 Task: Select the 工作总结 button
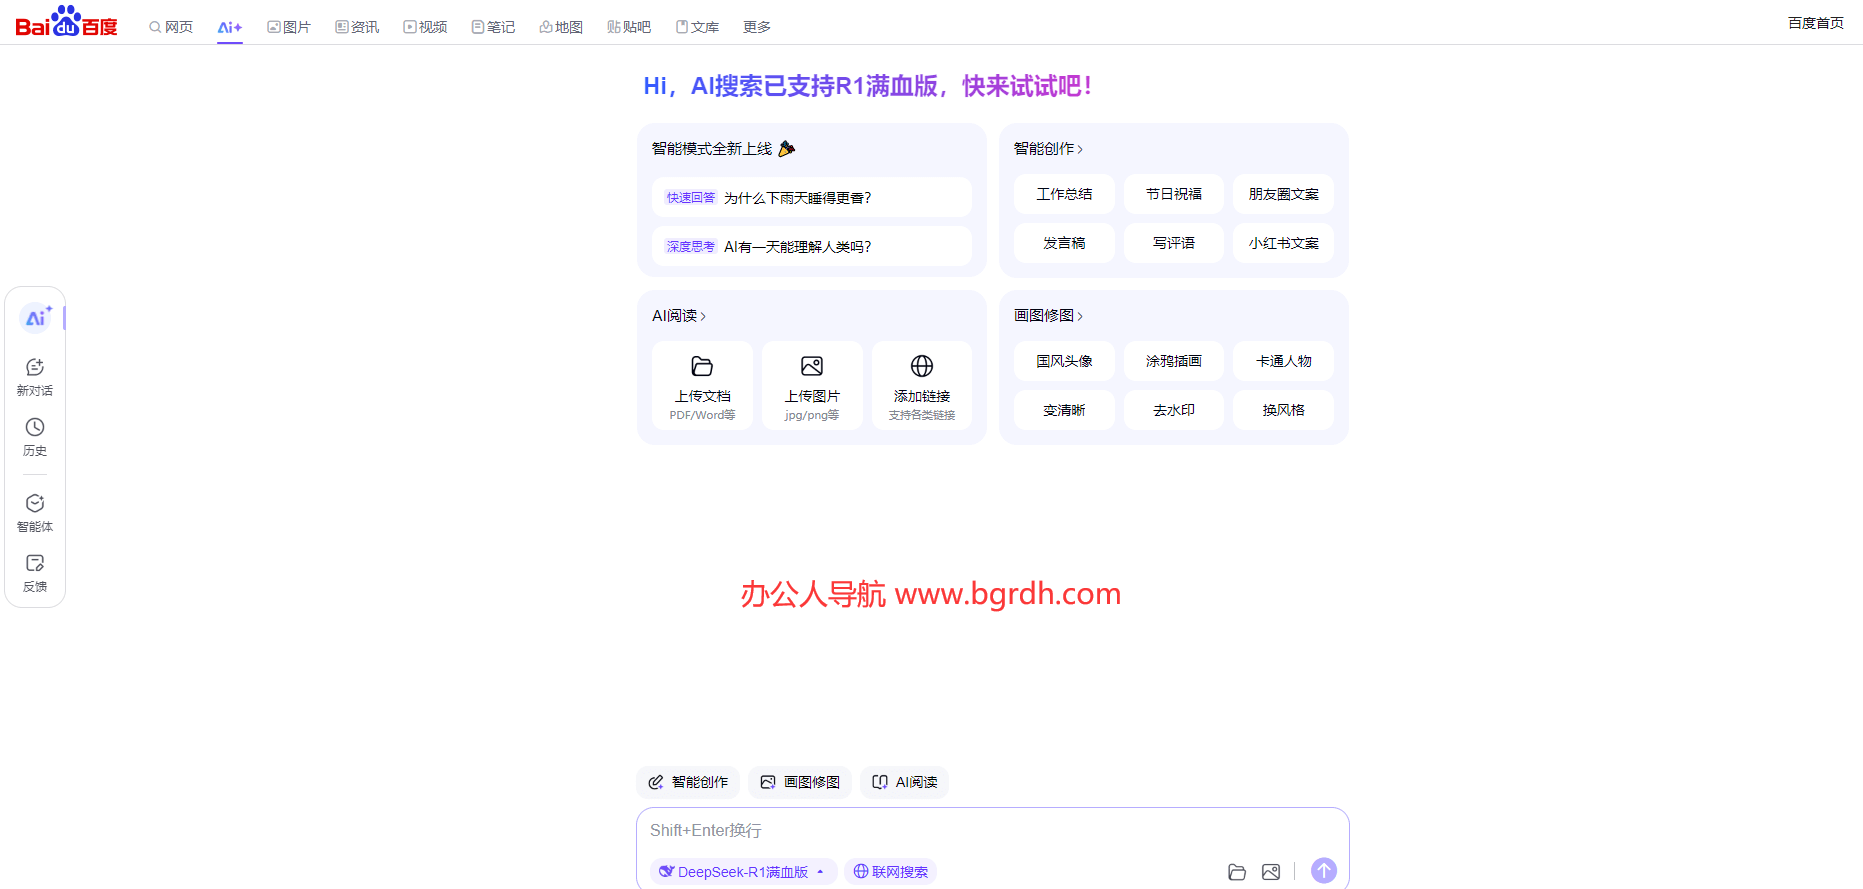click(x=1064, y=194)
